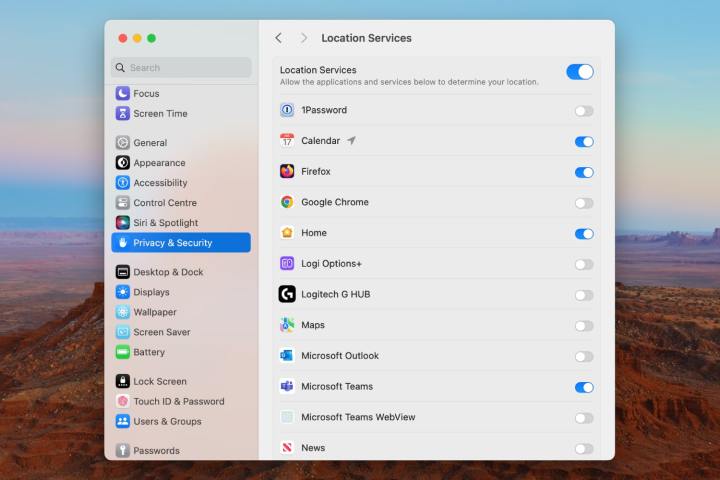Enable location for Microsoft Teams WebView
This screenshot has width=720, height=480.
coord(584,418)
